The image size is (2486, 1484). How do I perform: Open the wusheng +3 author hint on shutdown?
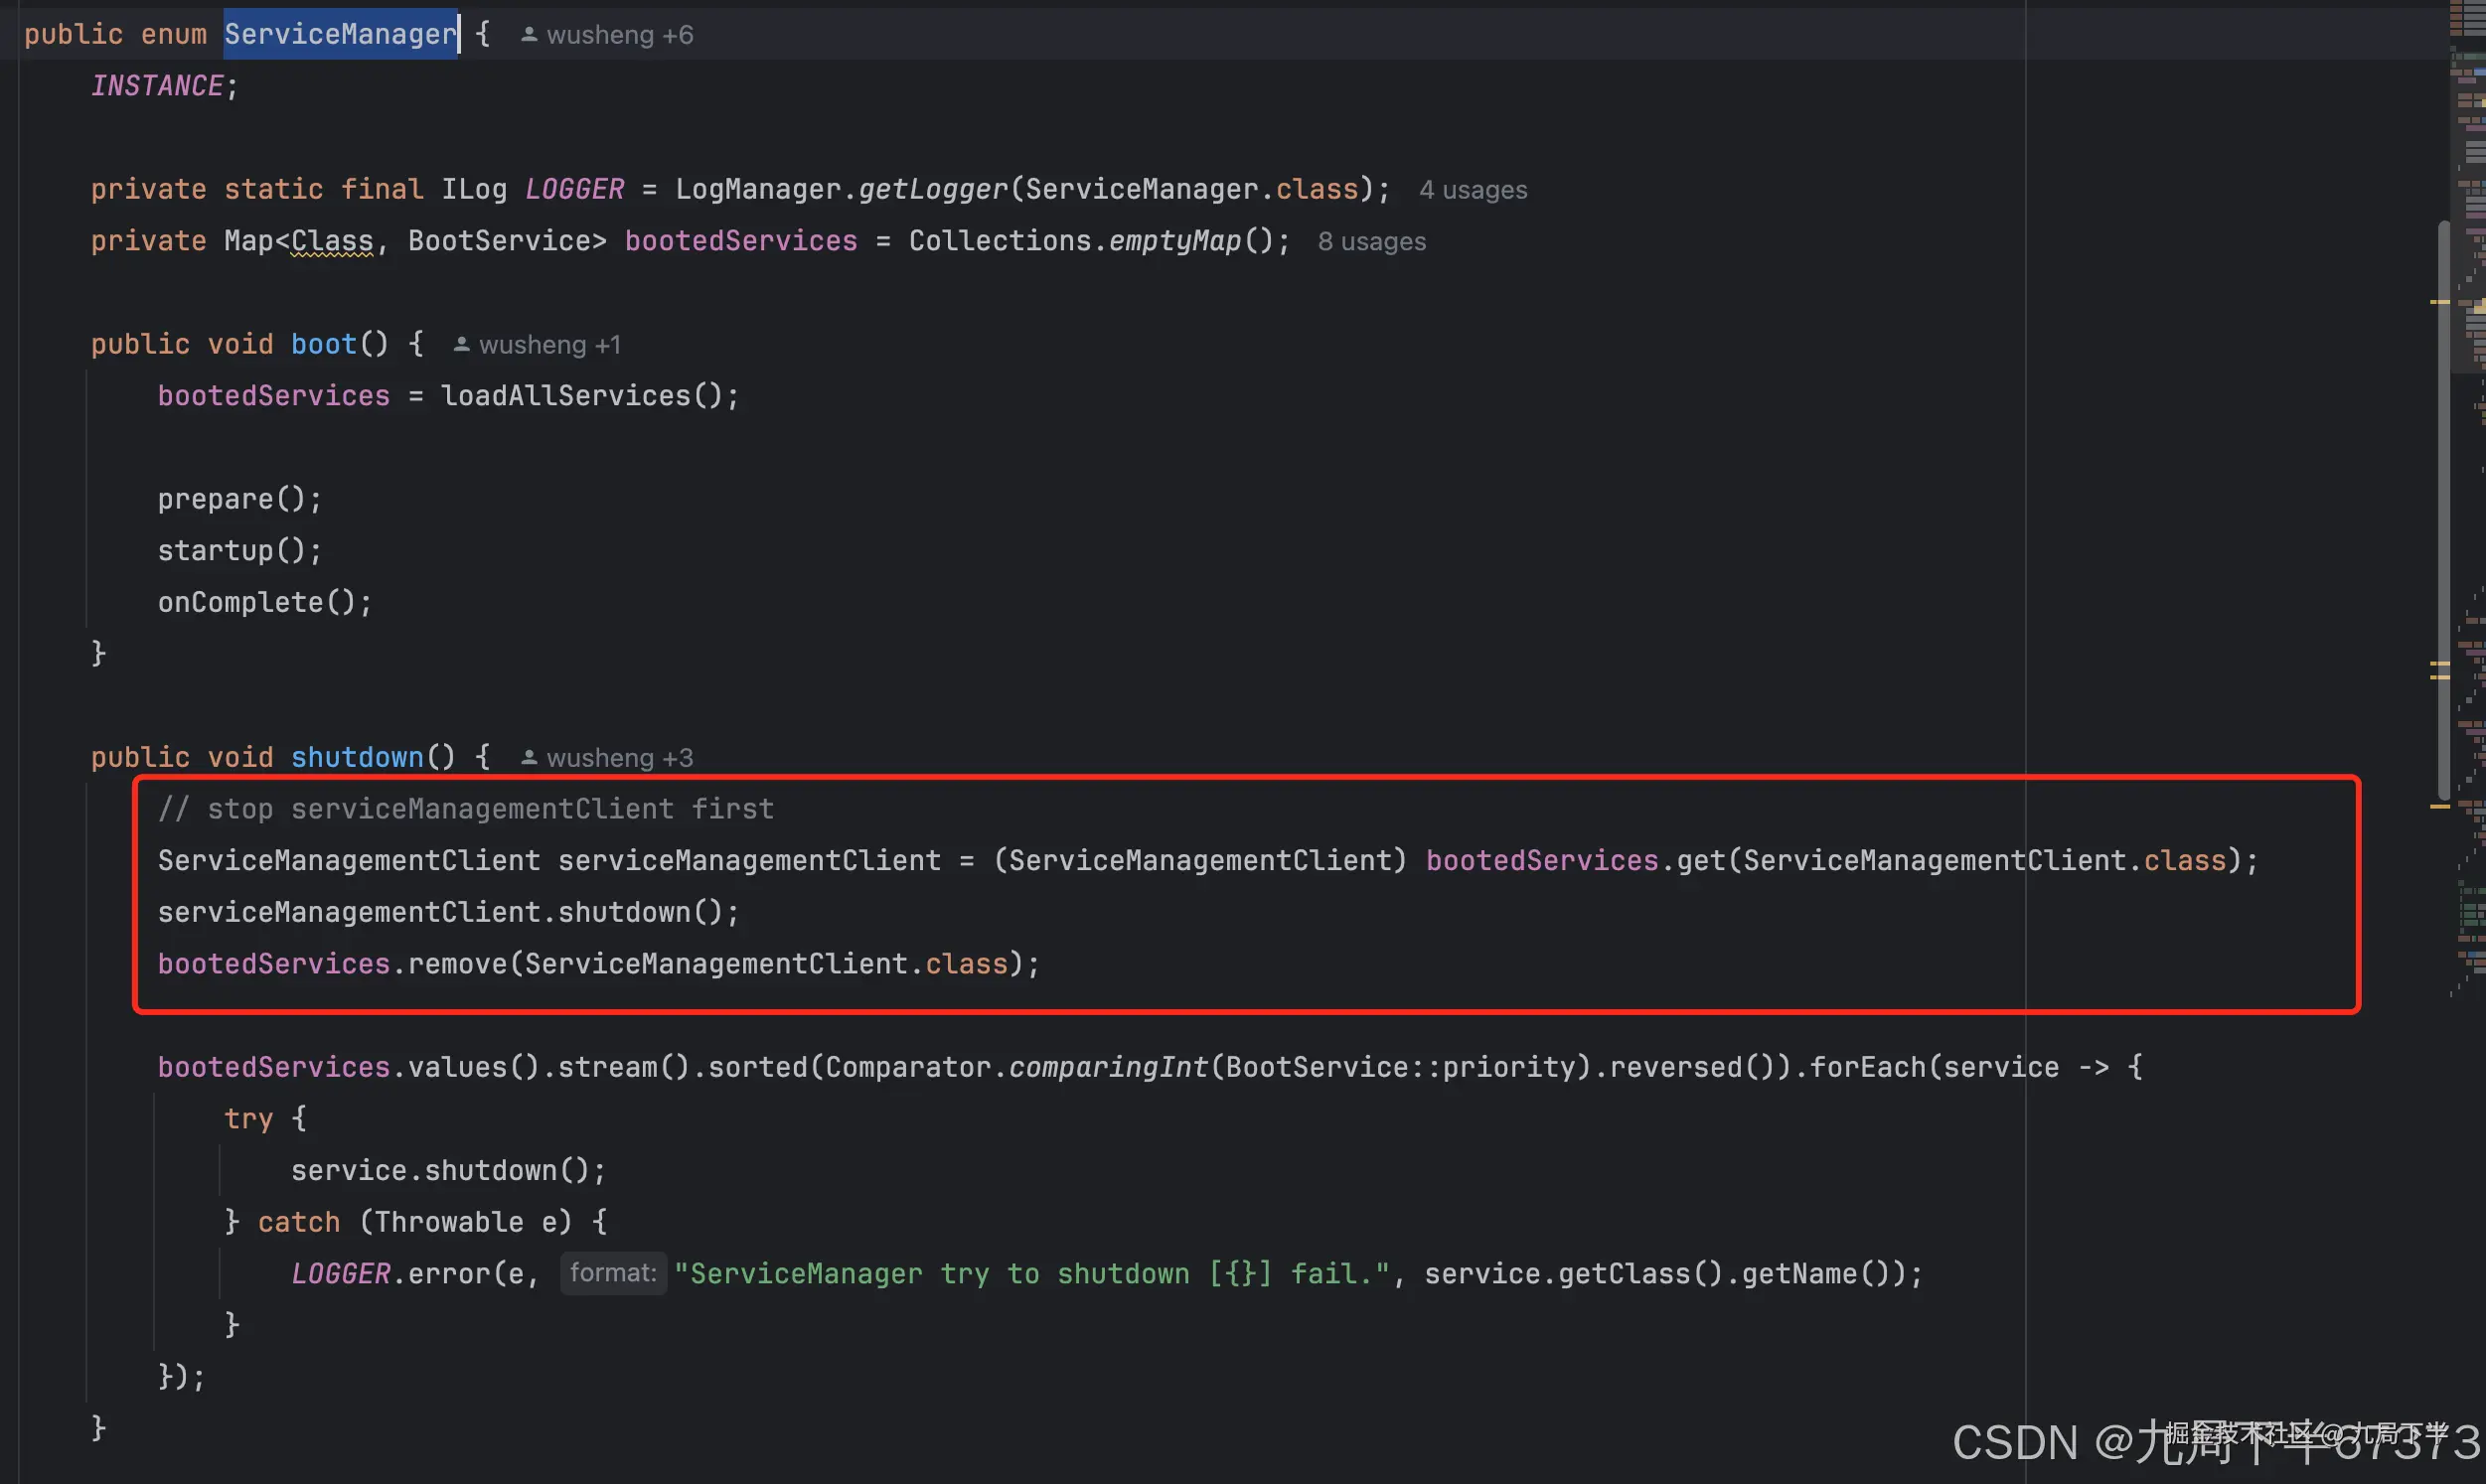[619, 758]
